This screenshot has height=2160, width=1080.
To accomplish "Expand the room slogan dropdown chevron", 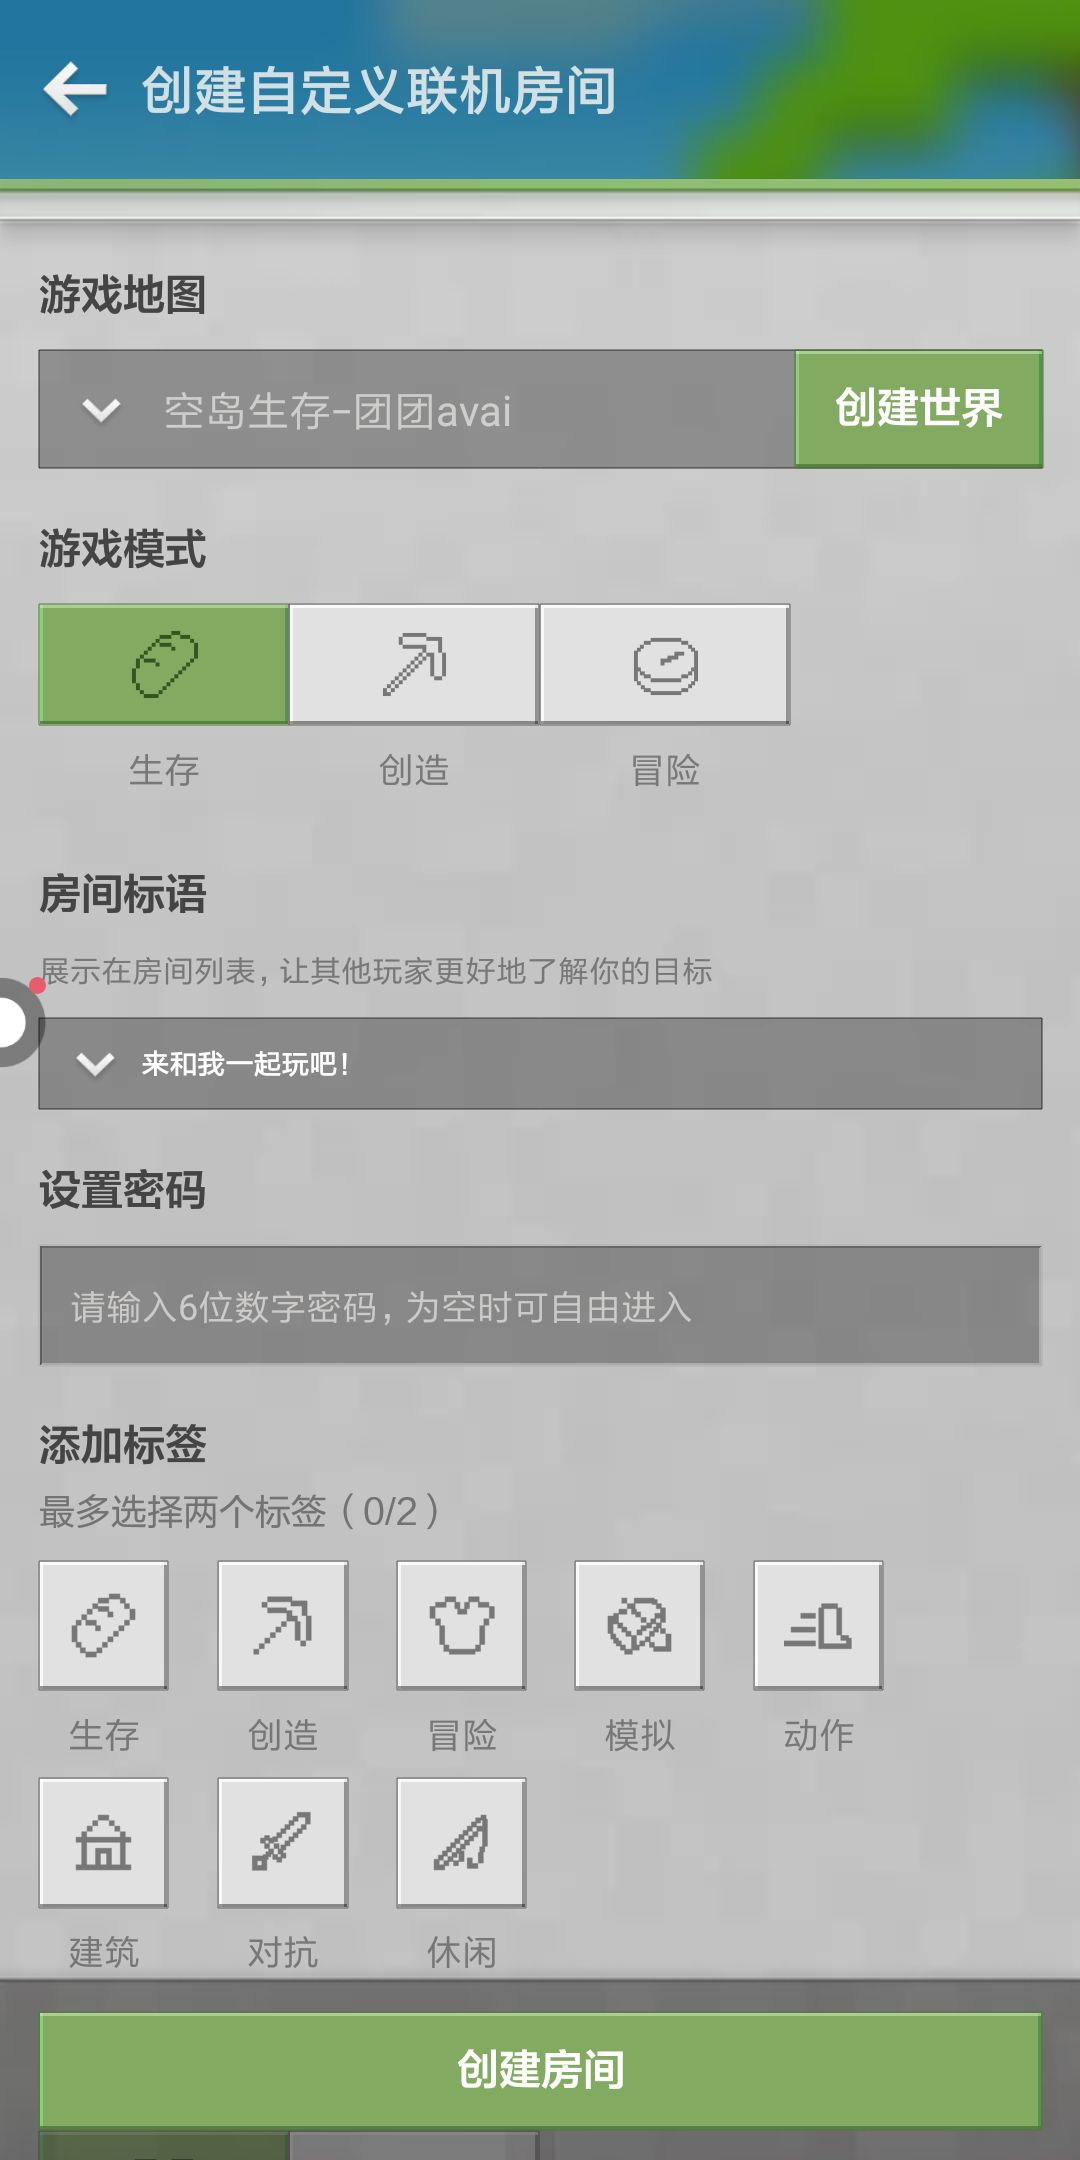I will tap(95, 1064).
